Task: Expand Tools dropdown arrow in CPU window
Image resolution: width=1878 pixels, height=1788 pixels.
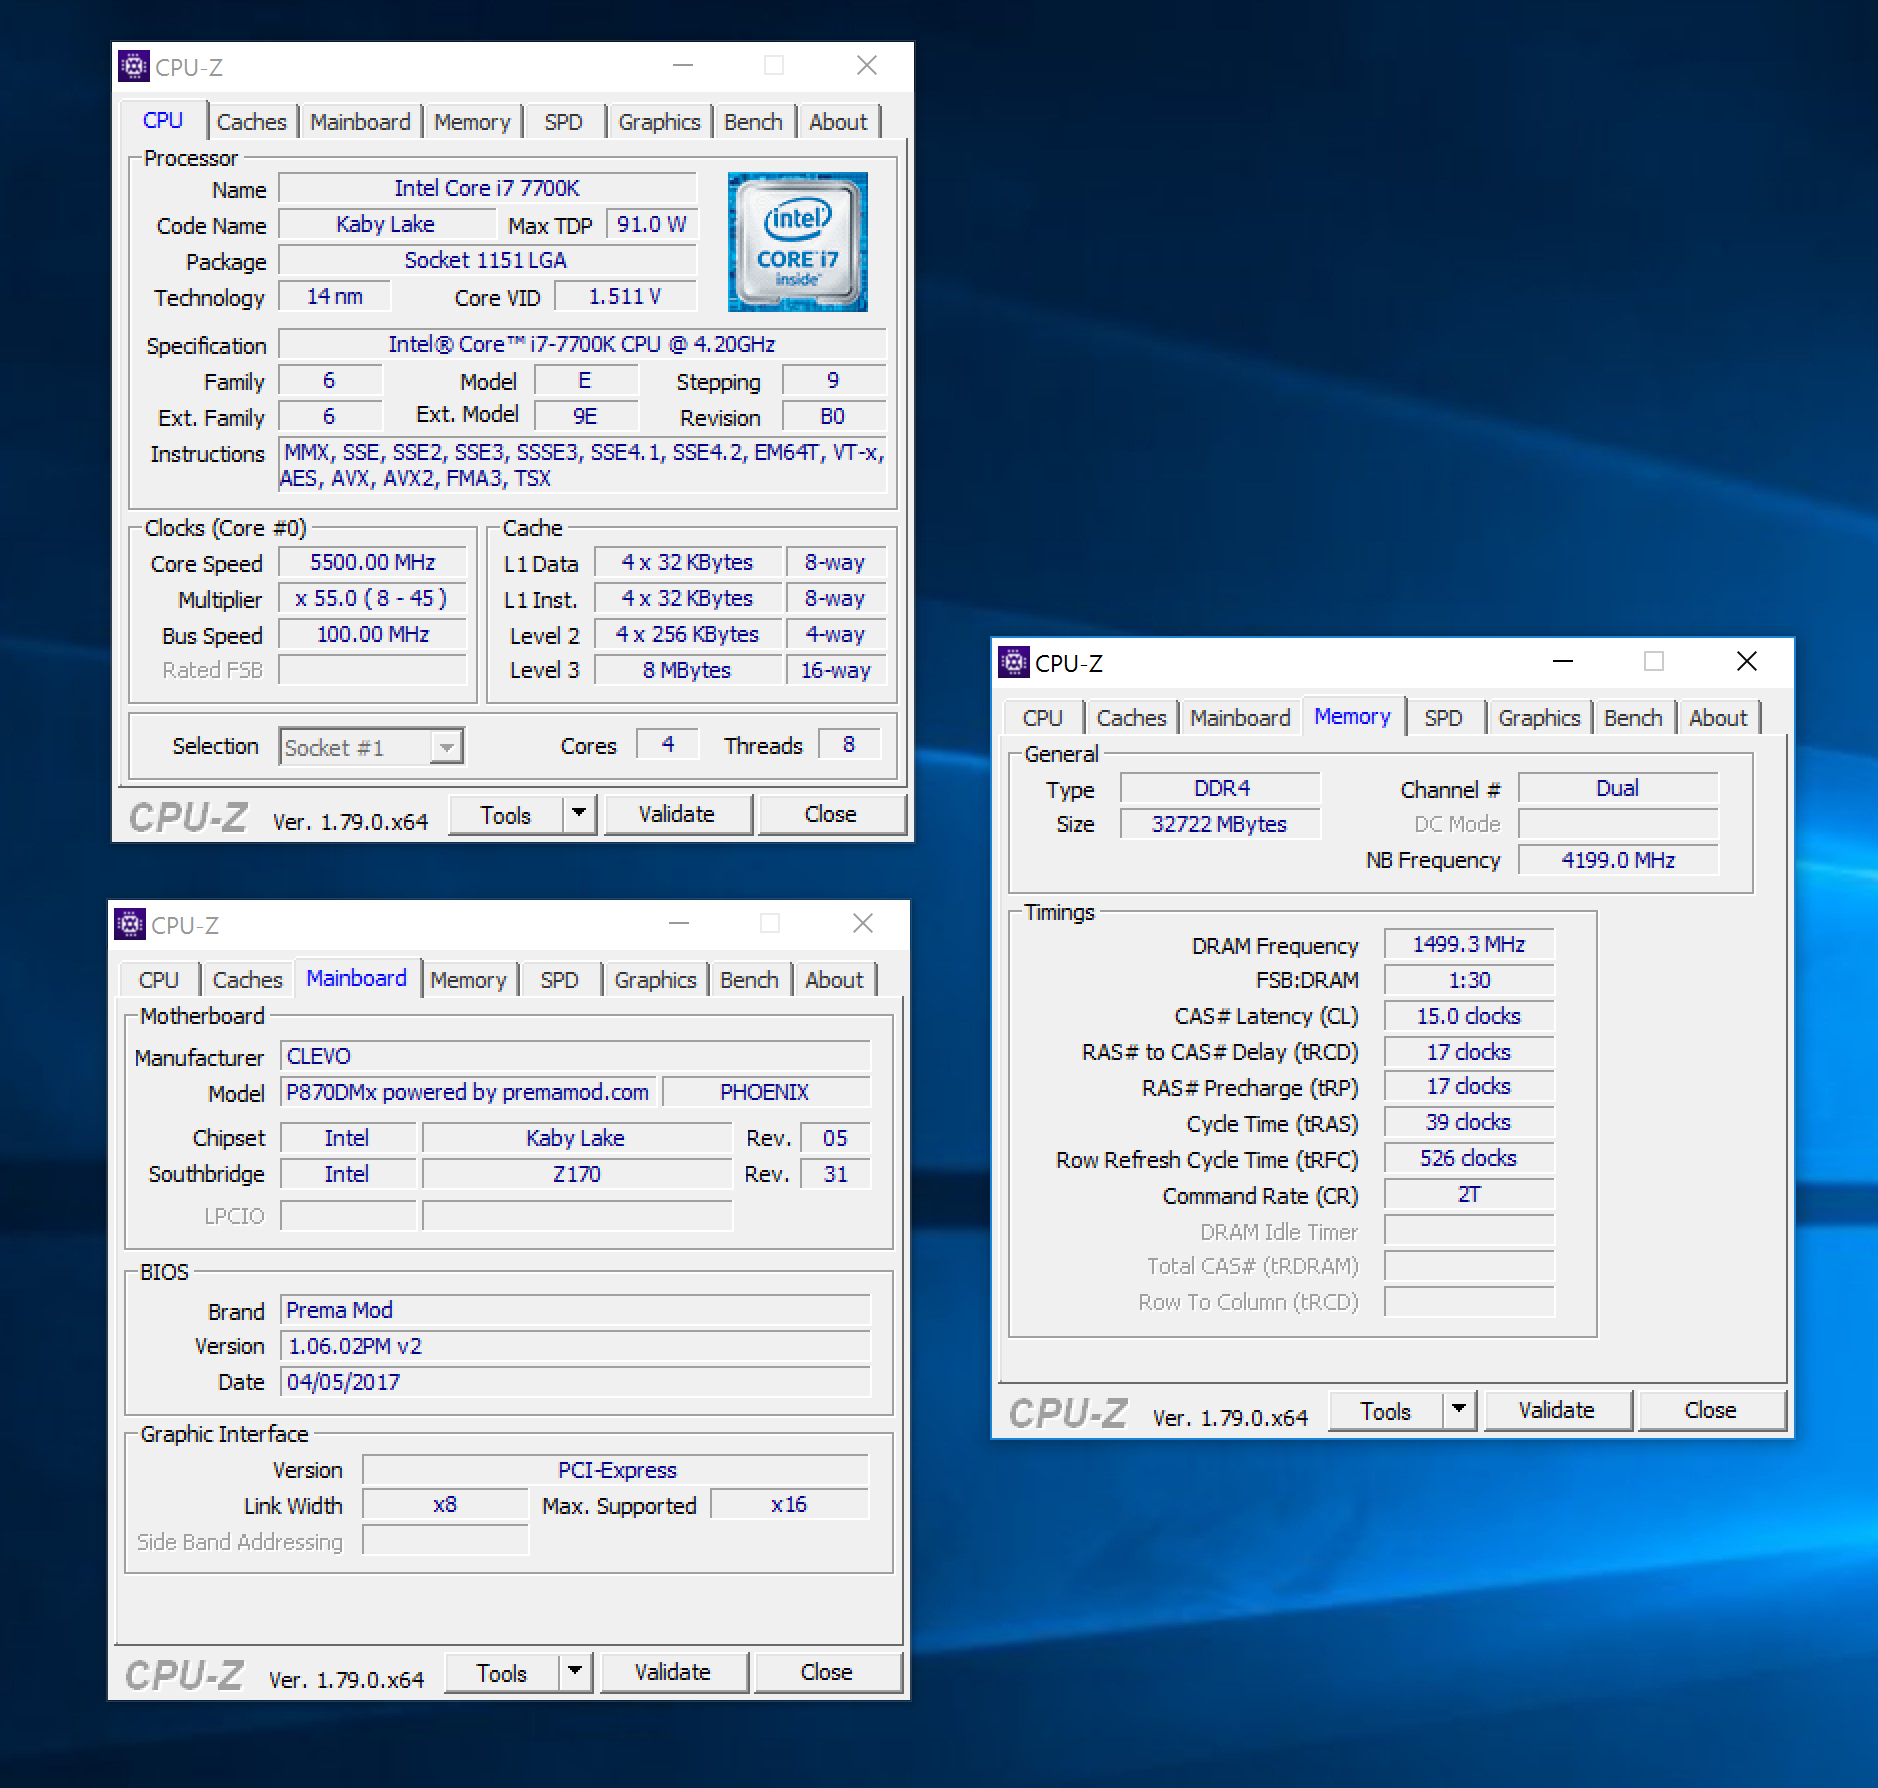Action: coord(579,814)
